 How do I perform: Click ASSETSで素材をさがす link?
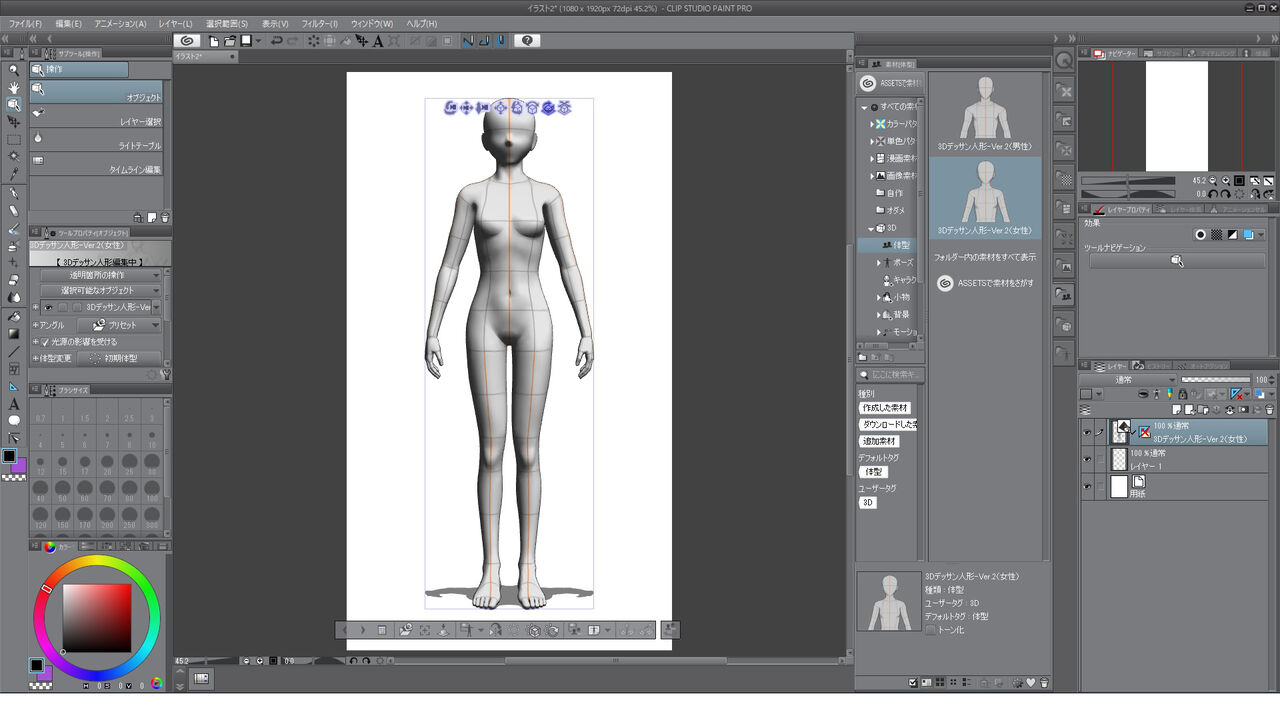coord(985,283)
